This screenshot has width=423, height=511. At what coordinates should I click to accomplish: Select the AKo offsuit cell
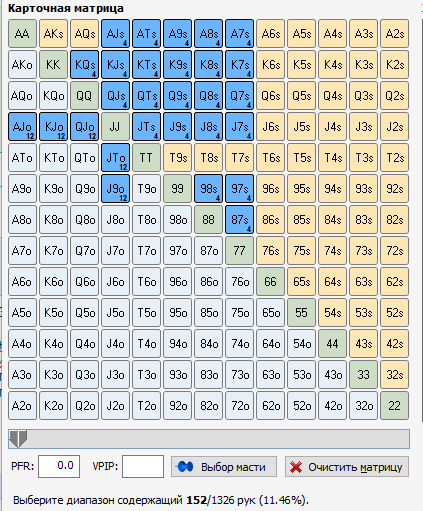click(x=22, y=64)
